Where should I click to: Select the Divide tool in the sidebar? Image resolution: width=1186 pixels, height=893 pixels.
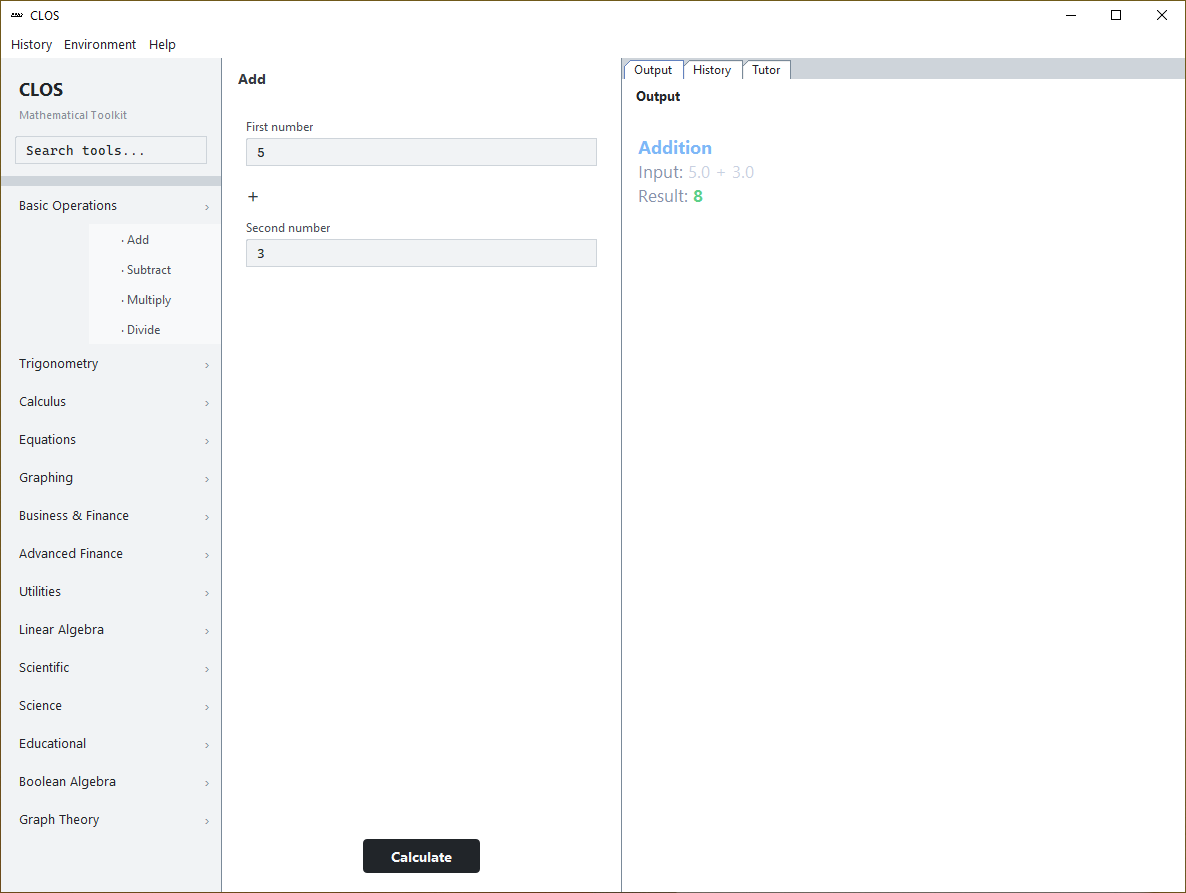pos(155,330)
